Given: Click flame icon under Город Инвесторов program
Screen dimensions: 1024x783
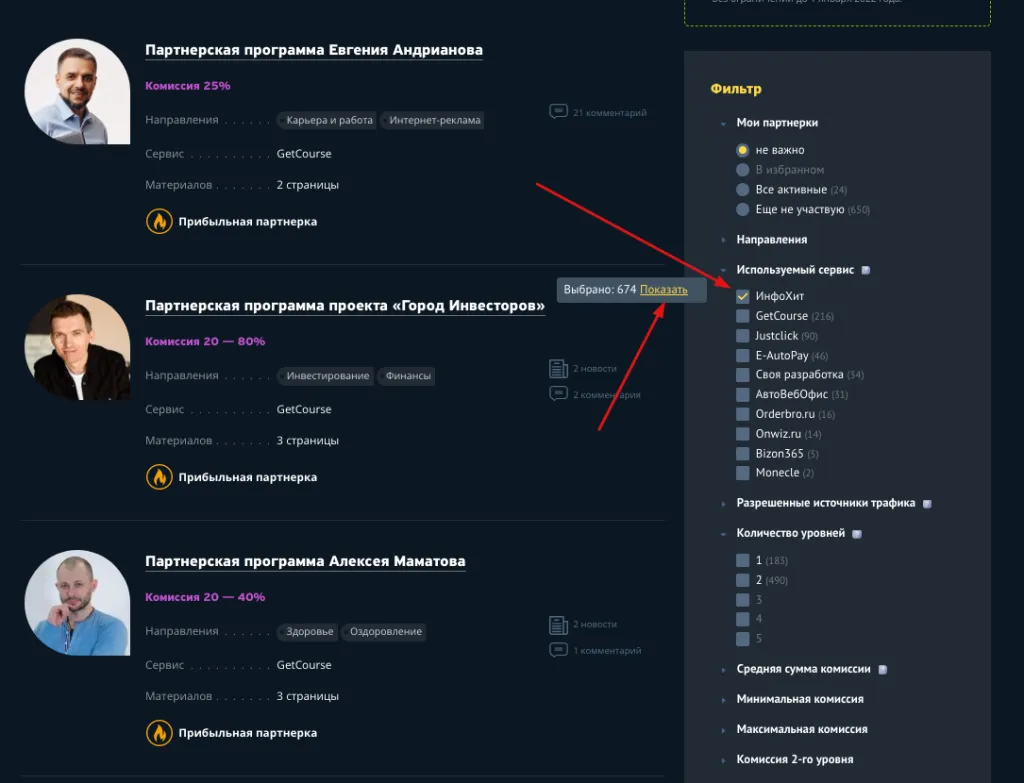Looking at the screenshot, I should tap(158, 477).
